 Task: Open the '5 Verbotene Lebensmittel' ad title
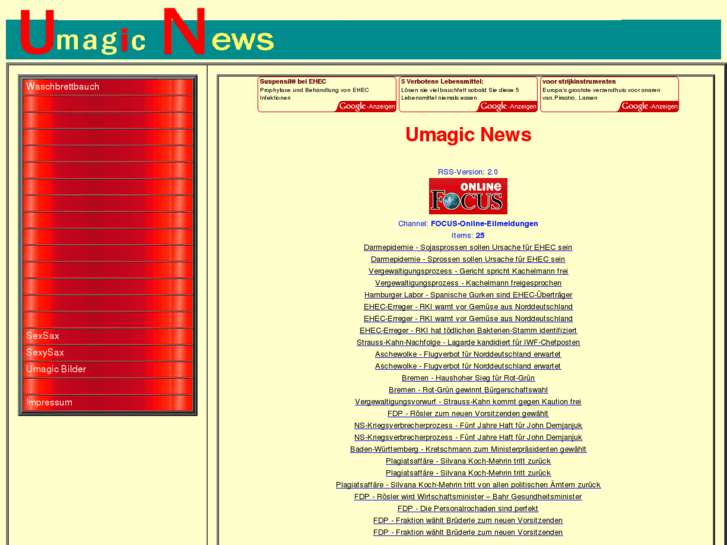click(x=442, y=82)
